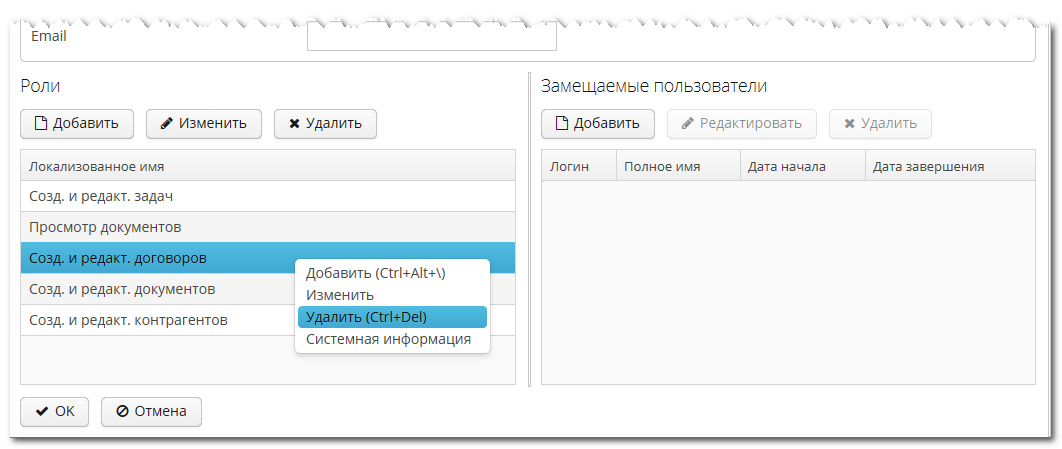Viewport: 1062px width, 449px height.
Task: Click into the Email input field
Action: pos(431,37)
